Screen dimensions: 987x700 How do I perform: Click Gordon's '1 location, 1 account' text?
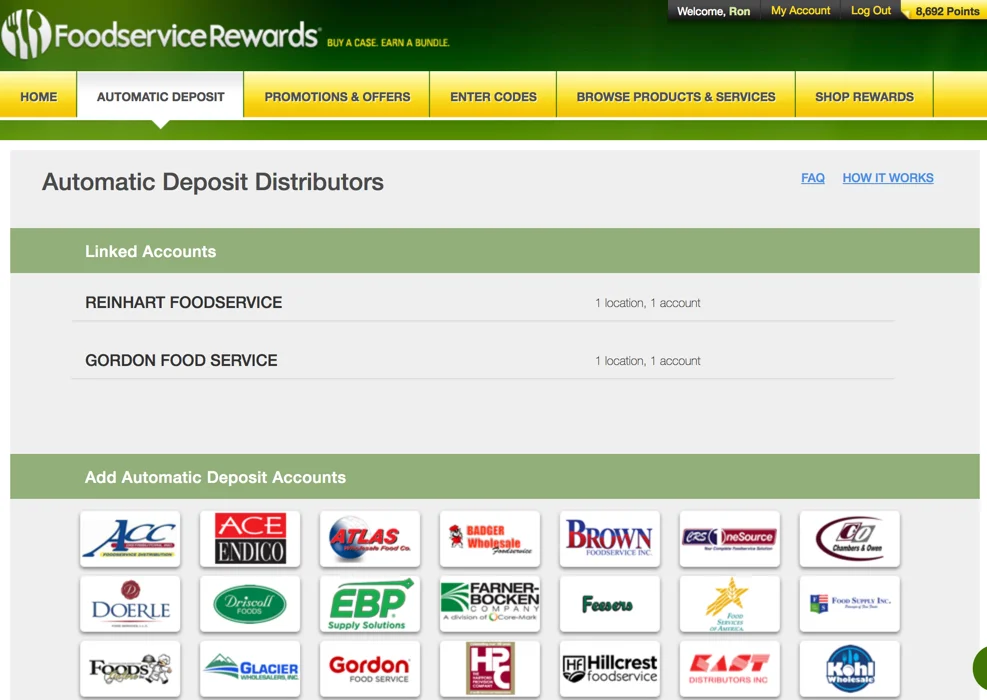click(648, 361)
